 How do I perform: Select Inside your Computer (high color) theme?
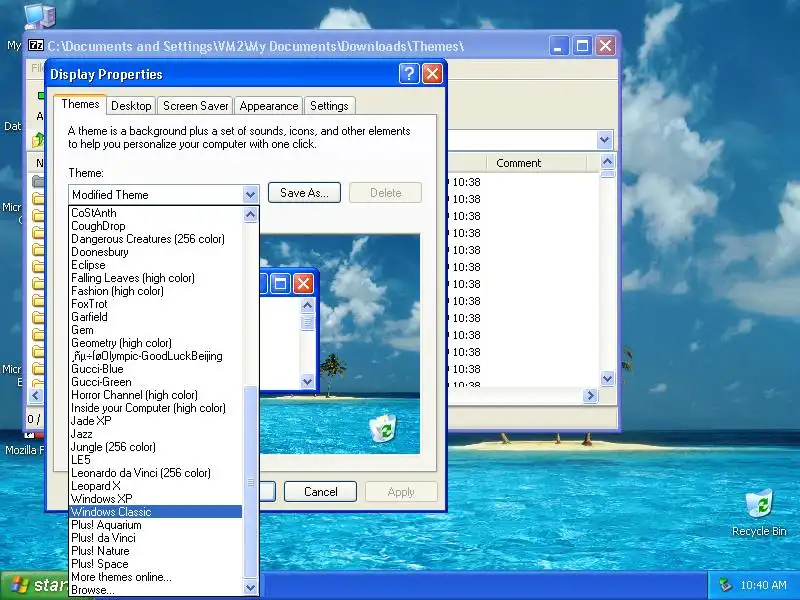[x=156, y=408]
